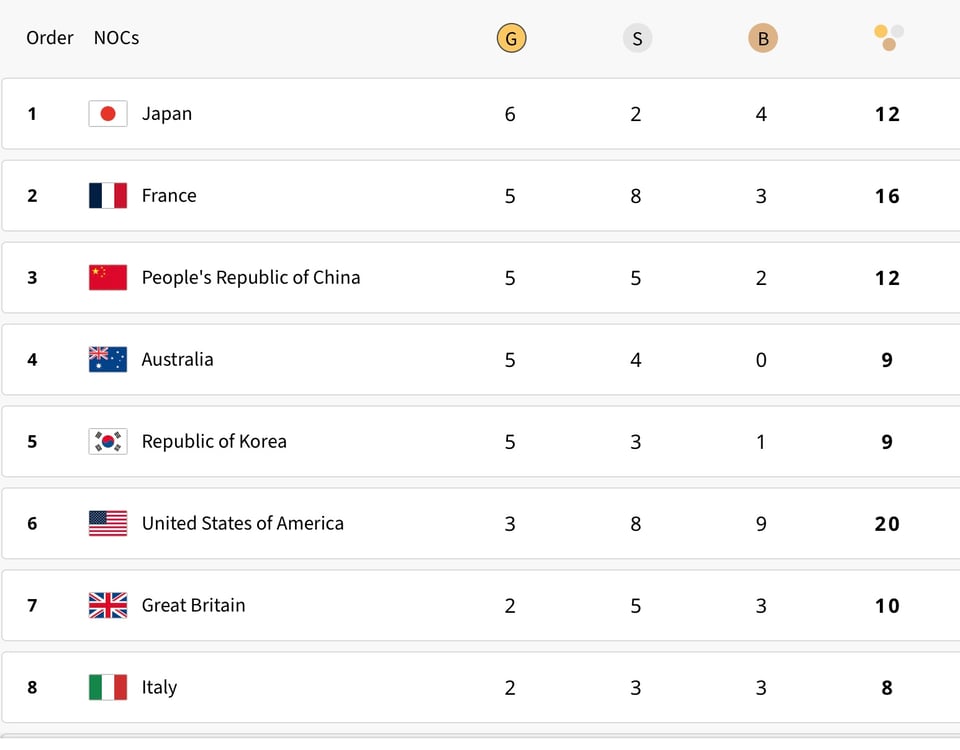
Task: Click the NOCs column header
Action: click(x=116, y=38)
